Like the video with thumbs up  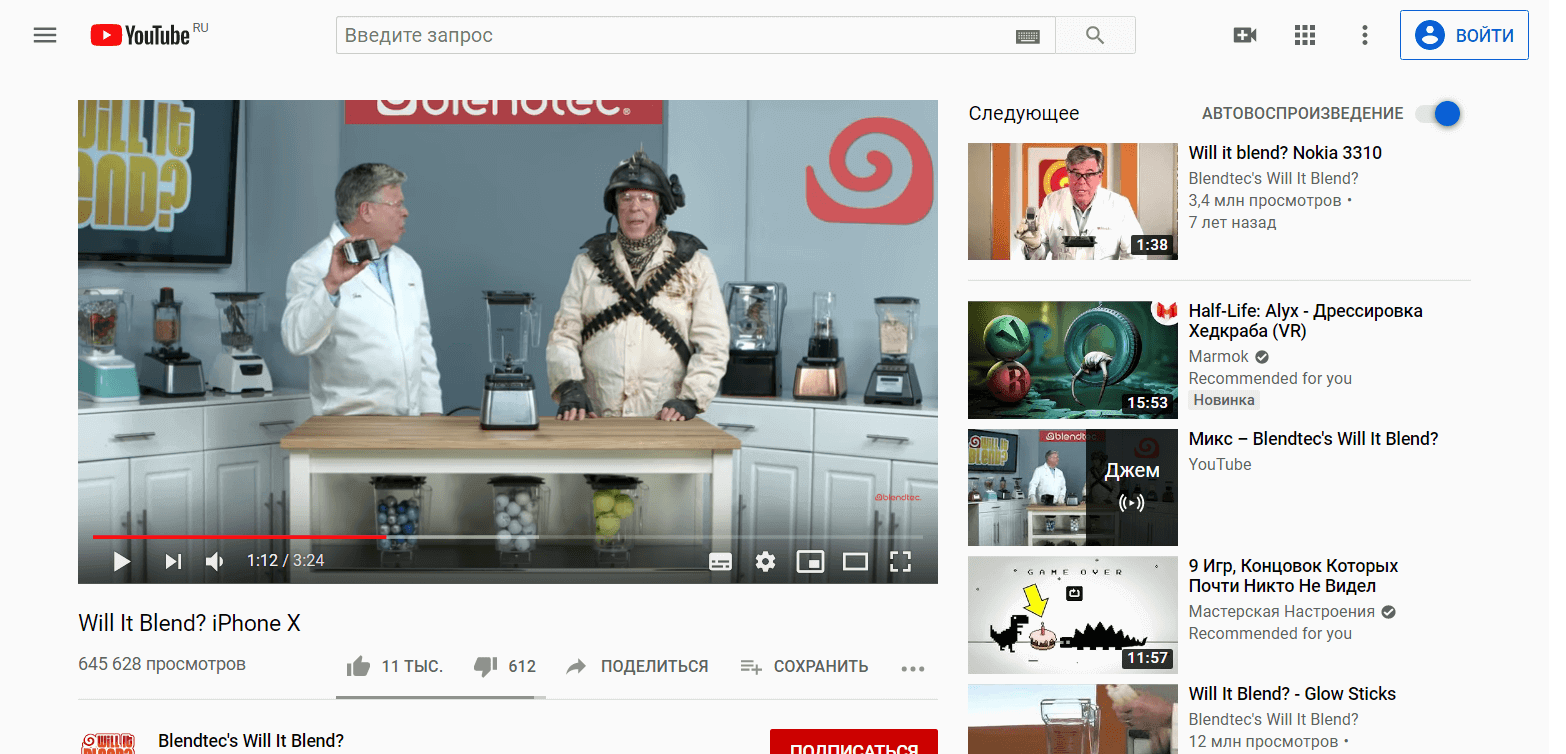coord(358,666)
